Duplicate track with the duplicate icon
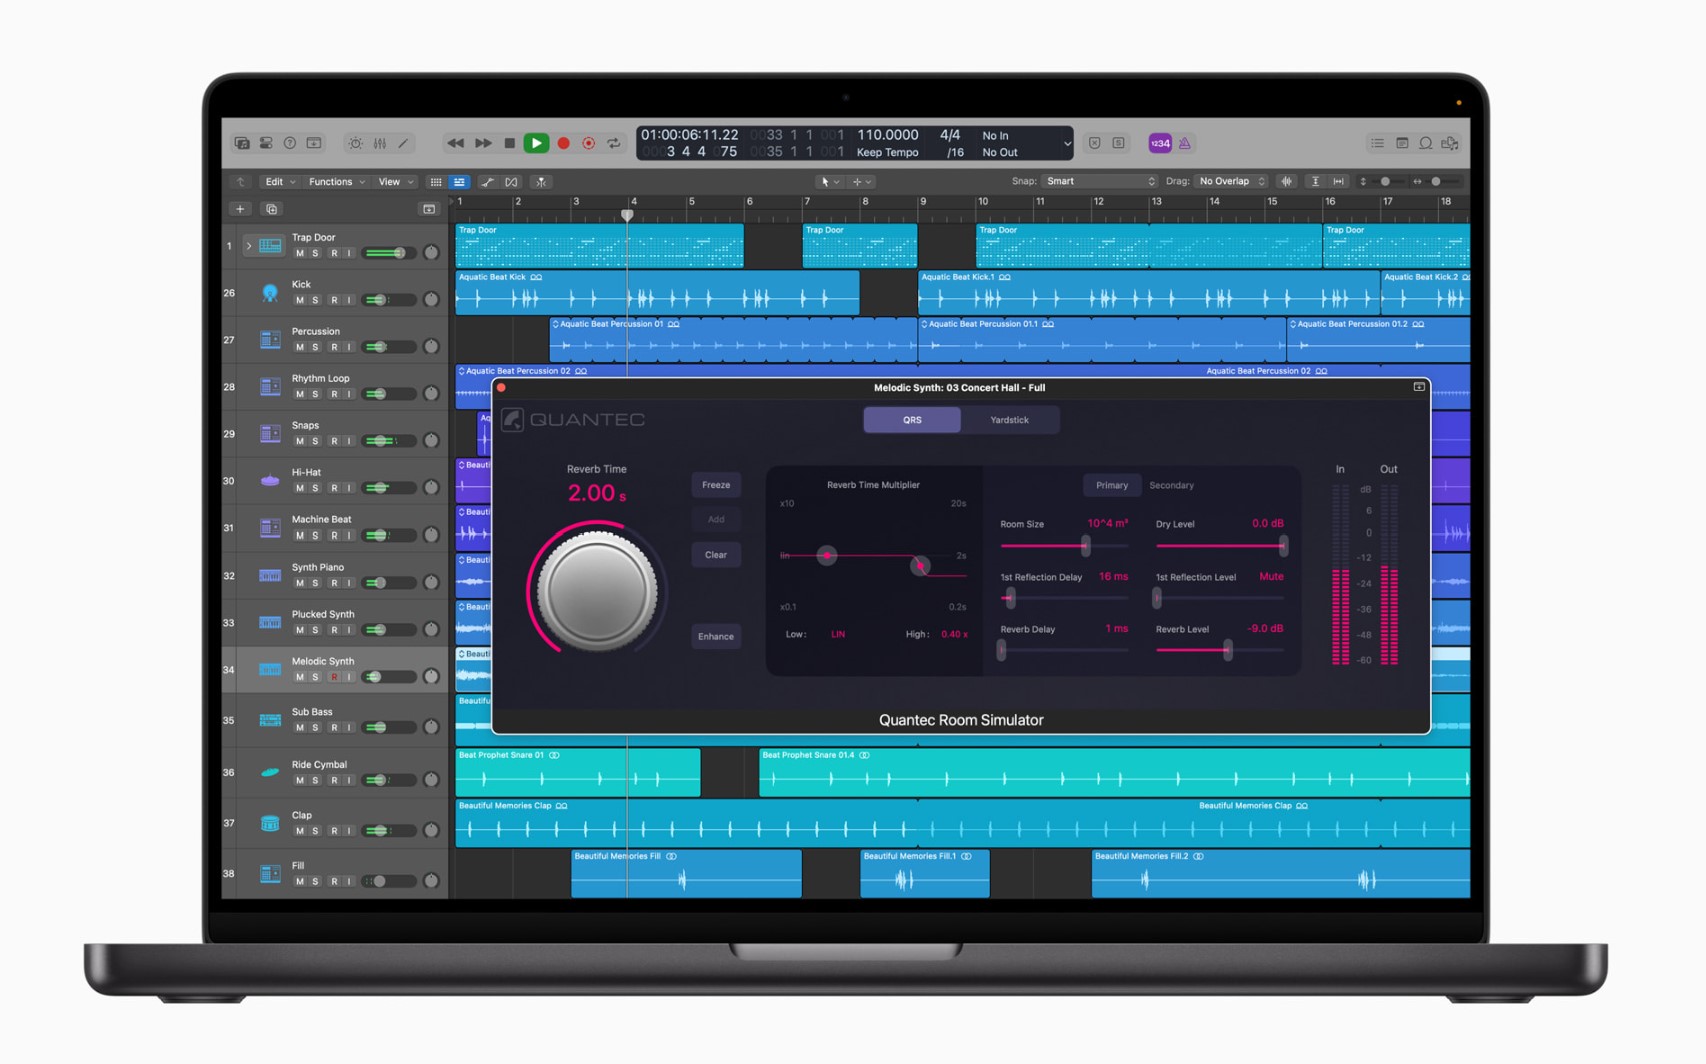The width and height of the screenshot is (1706, 1064). click(x=271, y=209)
